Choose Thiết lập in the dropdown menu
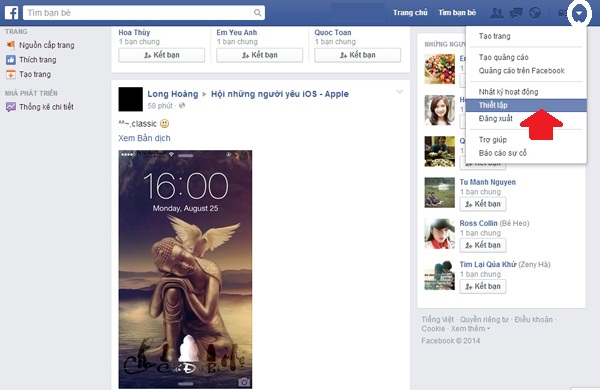Screen dimensions: 600x390 coord(526,105)
